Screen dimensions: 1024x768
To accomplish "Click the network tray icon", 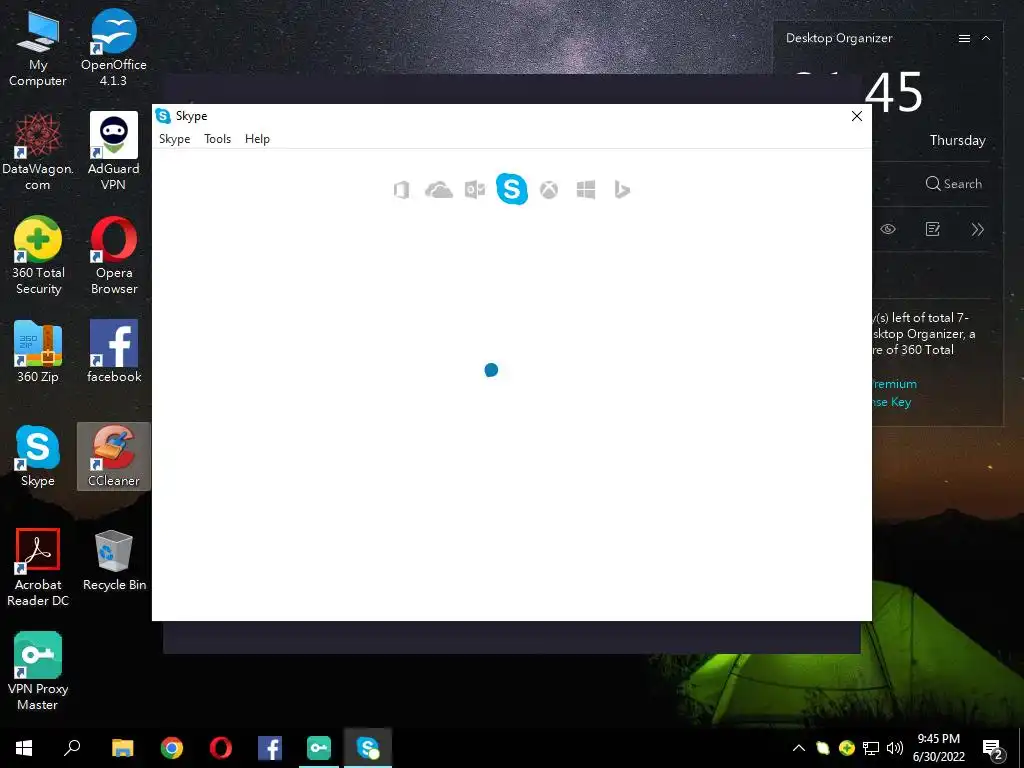I will point(871,748).
